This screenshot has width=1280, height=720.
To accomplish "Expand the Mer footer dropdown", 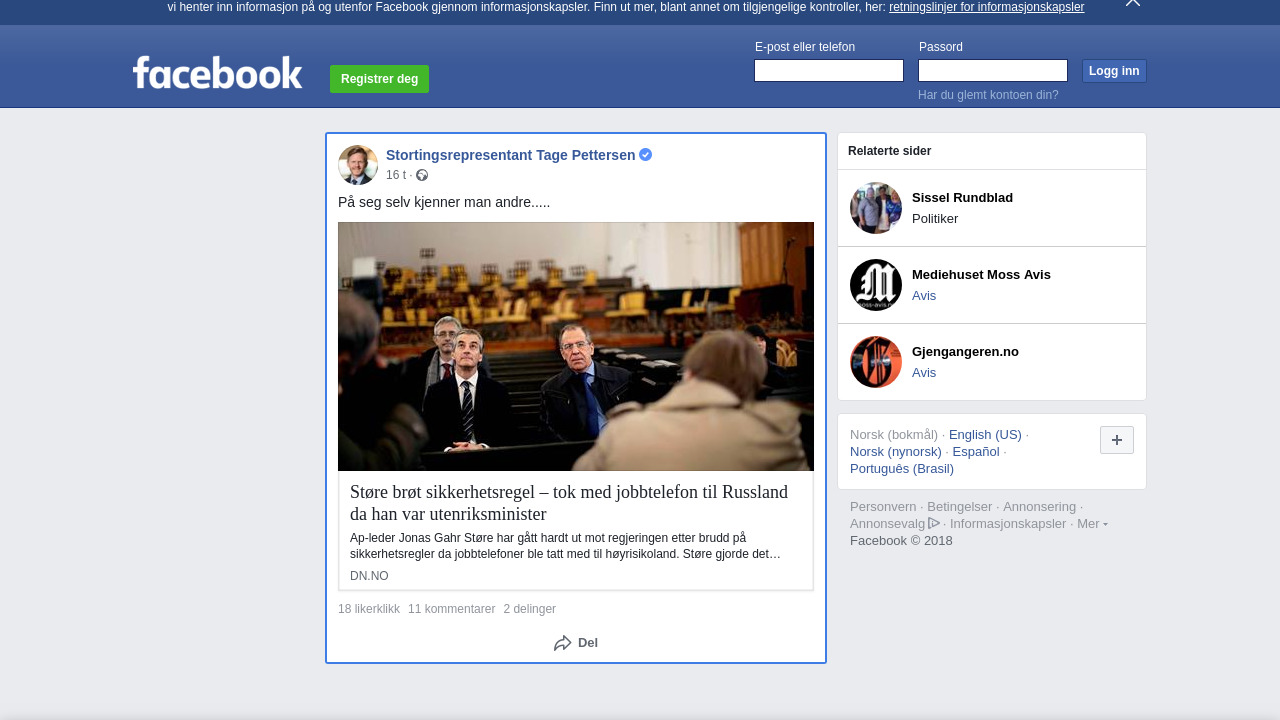I will click(x=1092, y=524).
